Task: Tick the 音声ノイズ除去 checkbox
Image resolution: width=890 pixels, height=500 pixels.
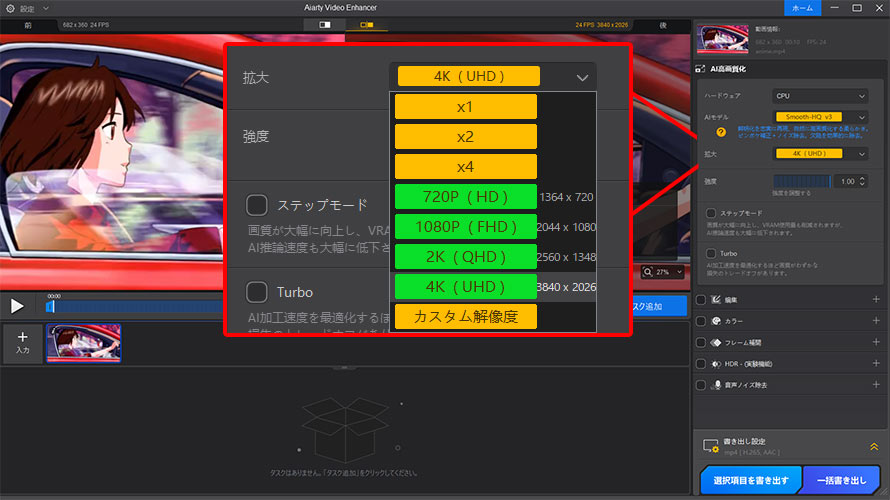Action: [x=701, y=385]
